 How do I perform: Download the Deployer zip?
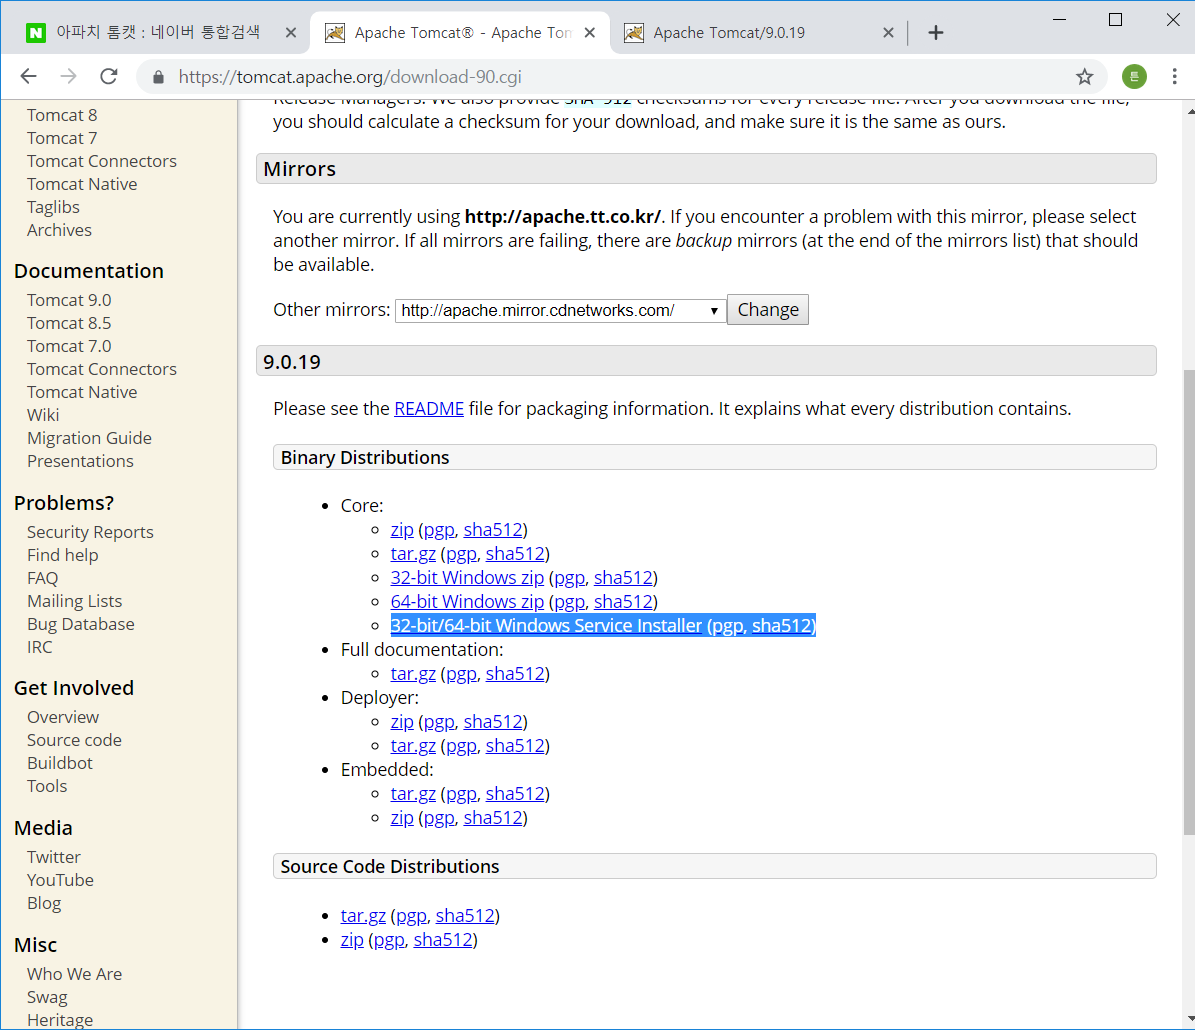coord(402,722)
